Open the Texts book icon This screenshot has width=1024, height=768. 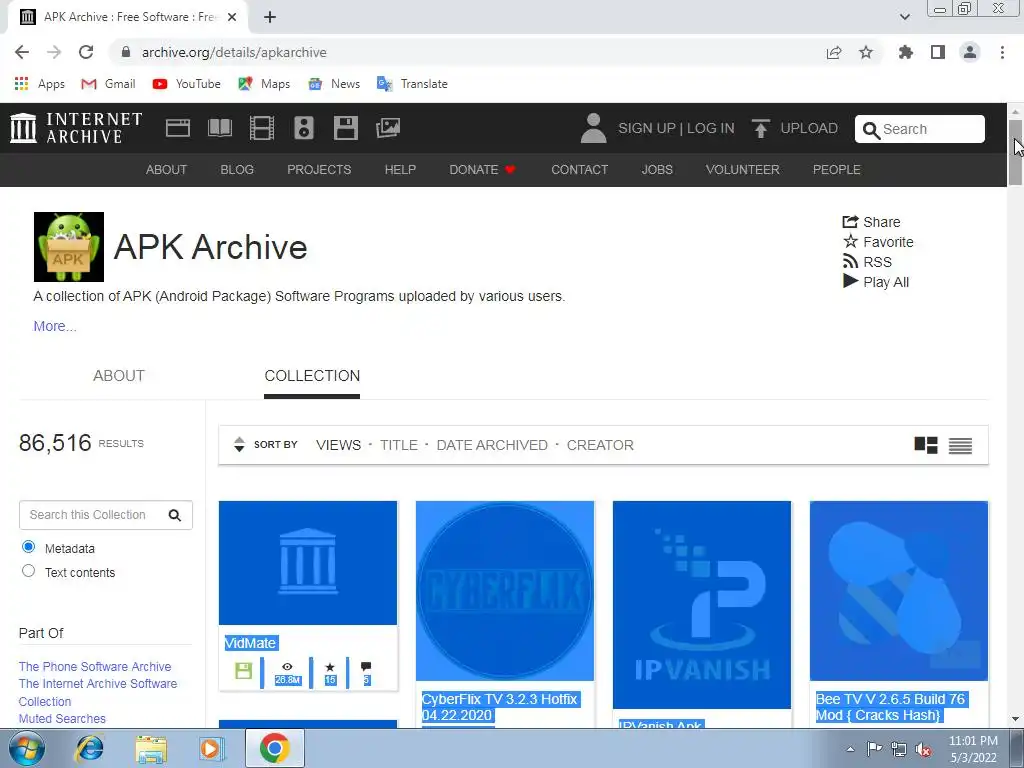point(219,128)
